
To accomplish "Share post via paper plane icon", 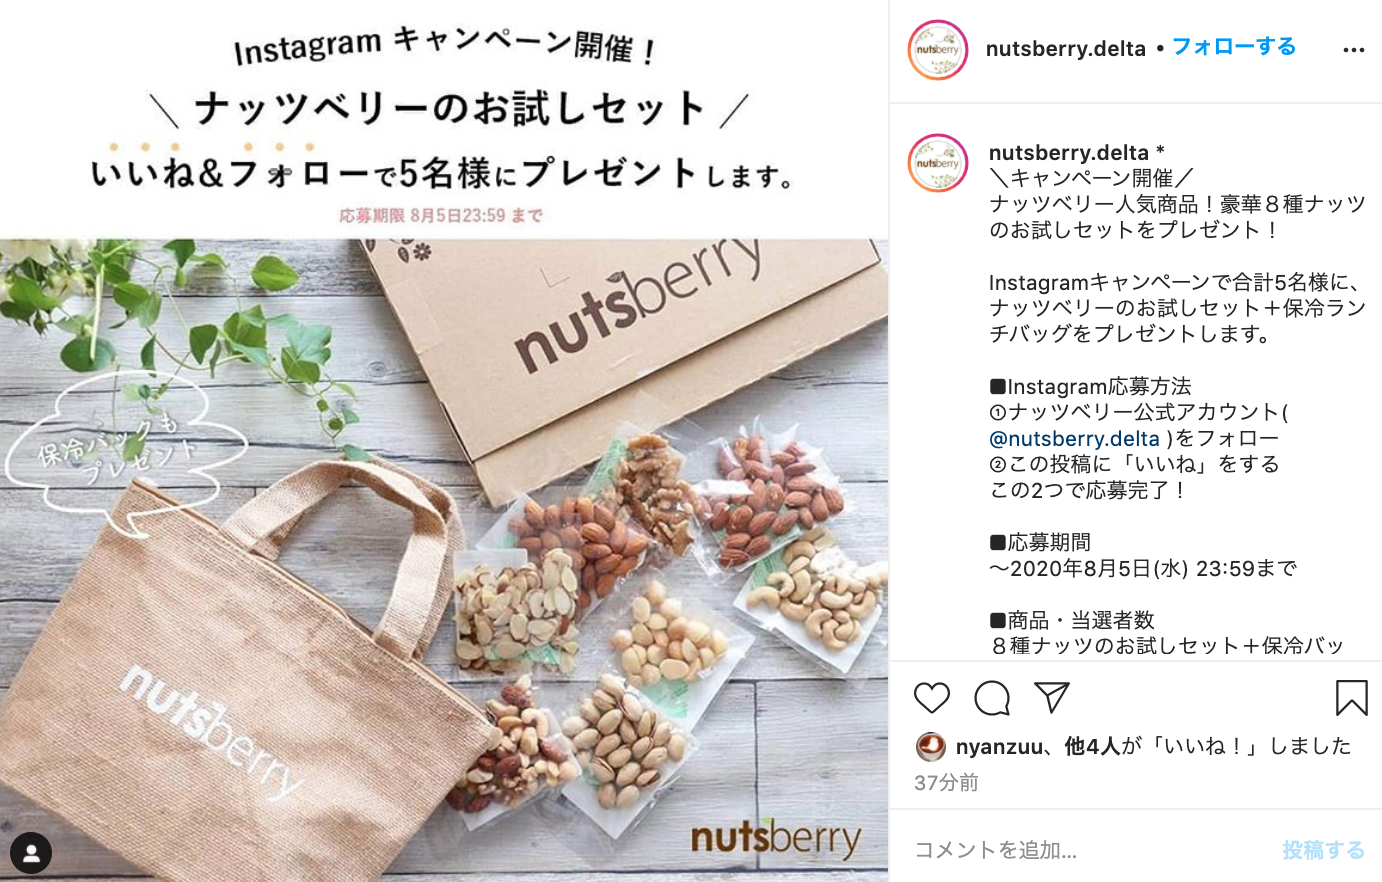I will 1052,697.
